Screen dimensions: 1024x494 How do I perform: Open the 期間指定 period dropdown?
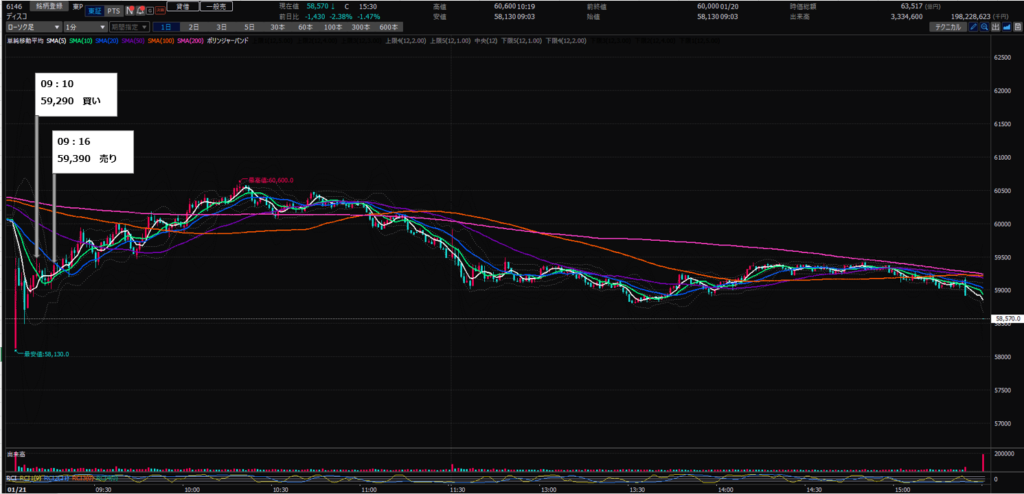128,27
